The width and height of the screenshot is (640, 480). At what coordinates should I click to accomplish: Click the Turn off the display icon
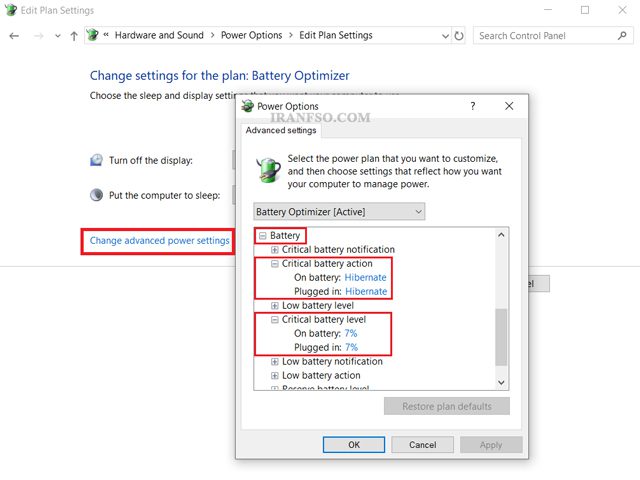click(96, 160)
